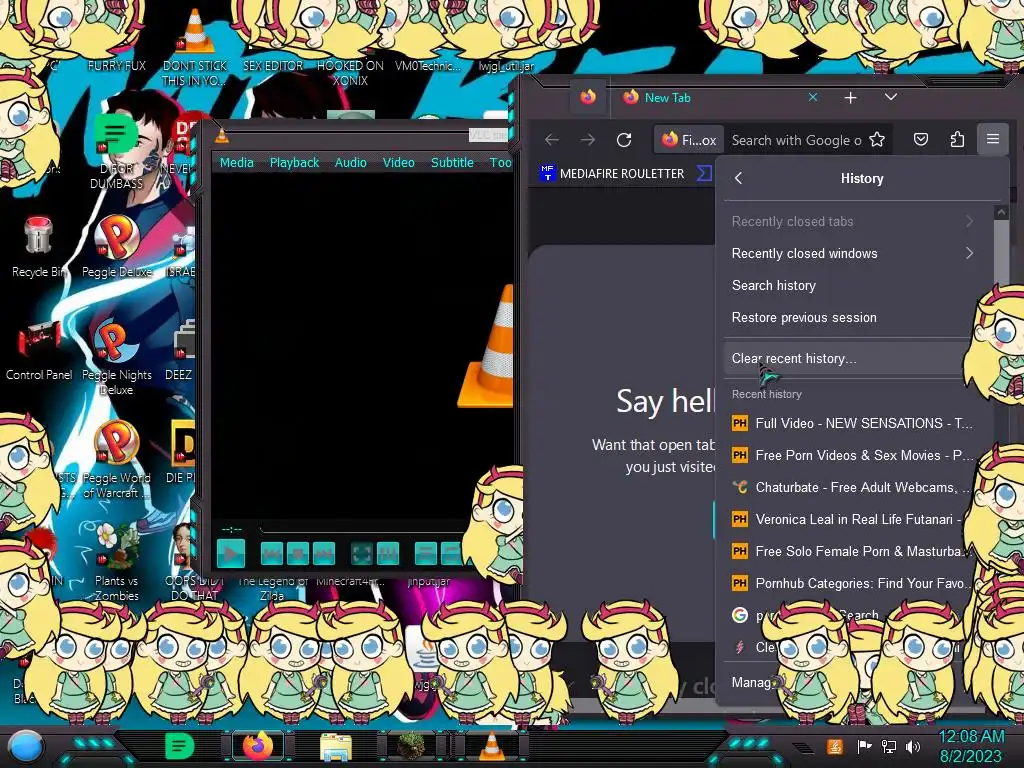Open Pornhub Categories history entry
The width and height of the screenshot is (1024, 768).
coord(854,583)
